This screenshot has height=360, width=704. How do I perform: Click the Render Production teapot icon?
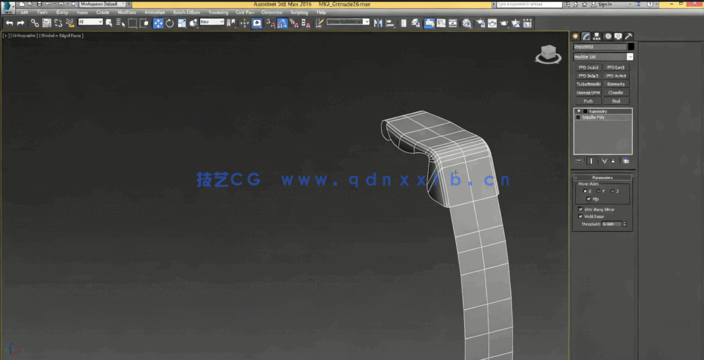504,23
